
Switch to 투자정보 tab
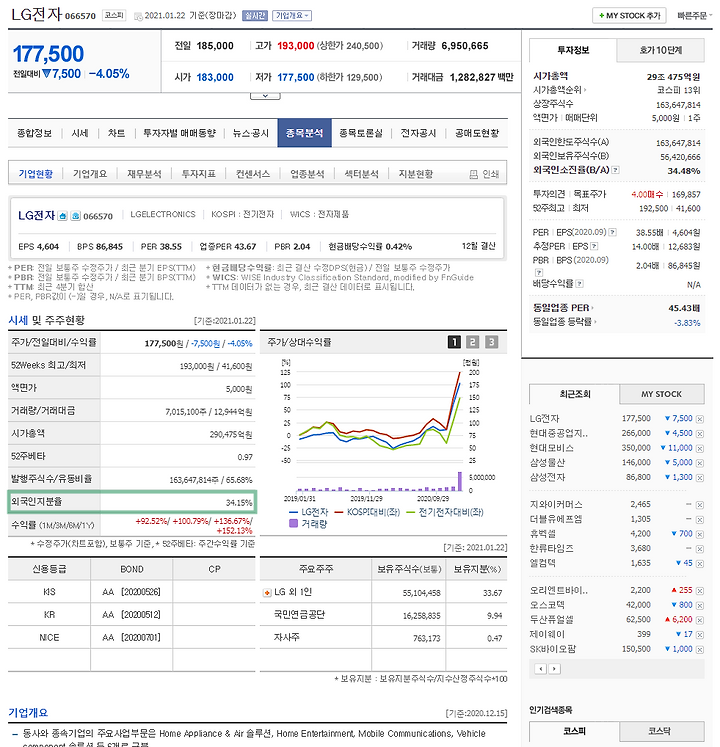[573, 50]
